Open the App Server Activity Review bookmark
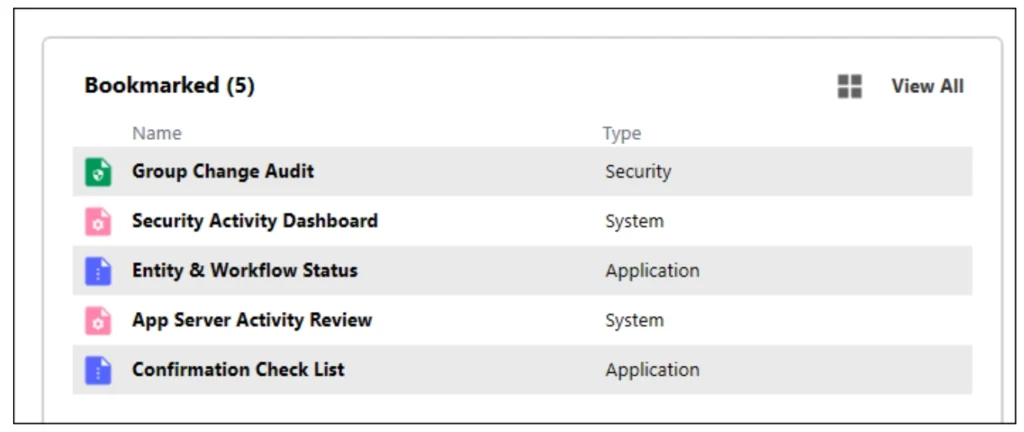 [252, 320]
